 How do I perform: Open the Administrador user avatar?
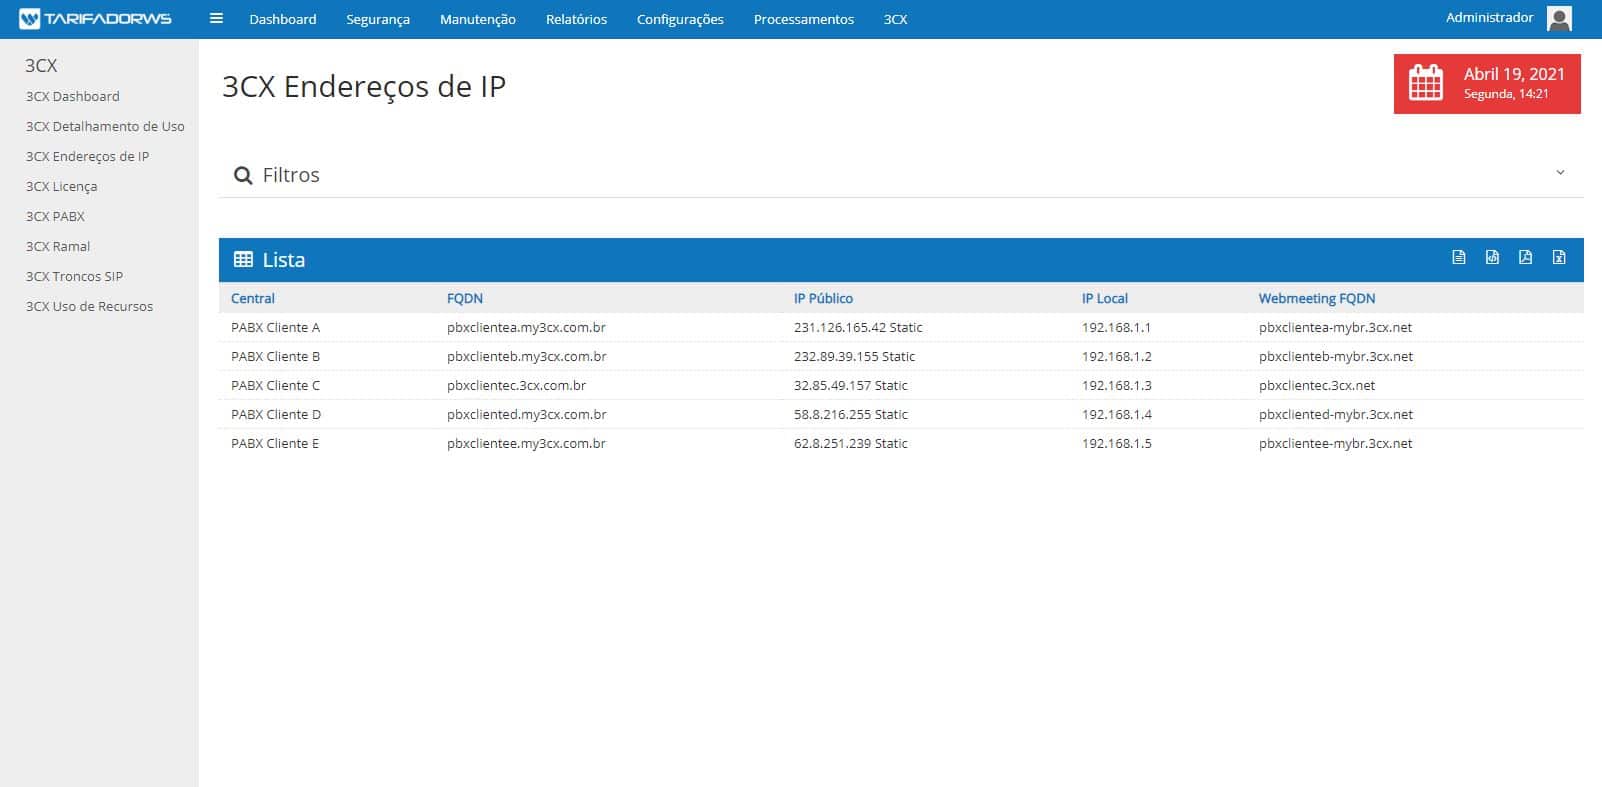point(1559,18)
